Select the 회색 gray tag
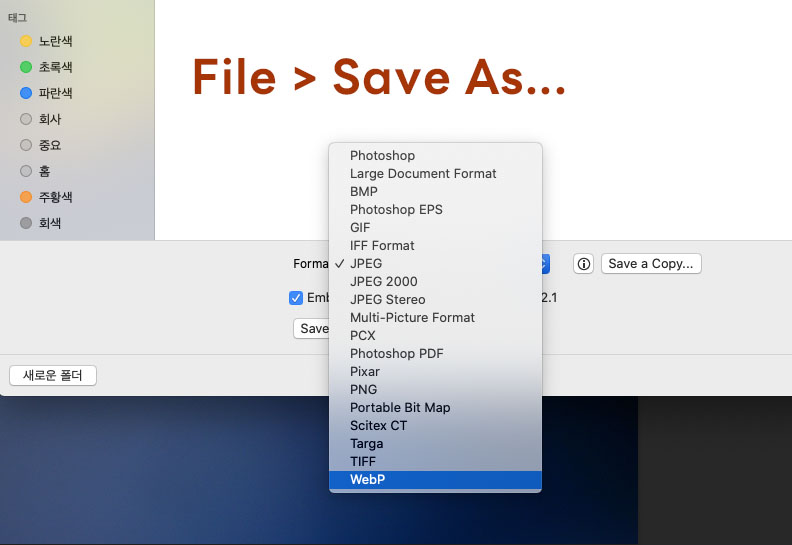The width and height of the screenshot is (792, 545). pos(41,223)
